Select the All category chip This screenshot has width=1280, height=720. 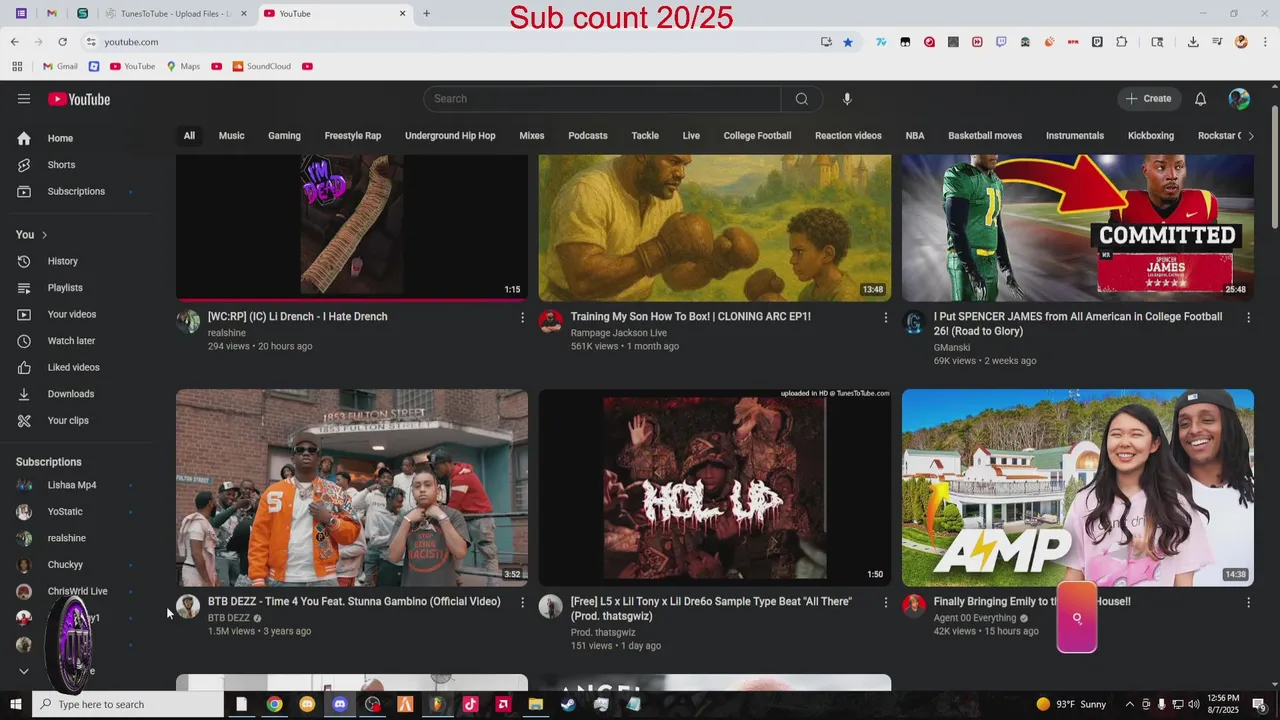(x=189, y=136)
